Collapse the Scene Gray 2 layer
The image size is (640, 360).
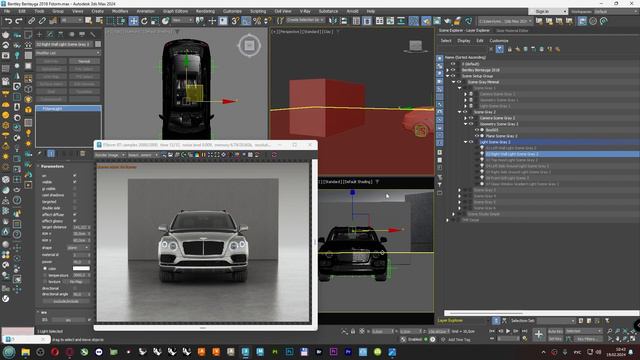(x=460, y=112)
